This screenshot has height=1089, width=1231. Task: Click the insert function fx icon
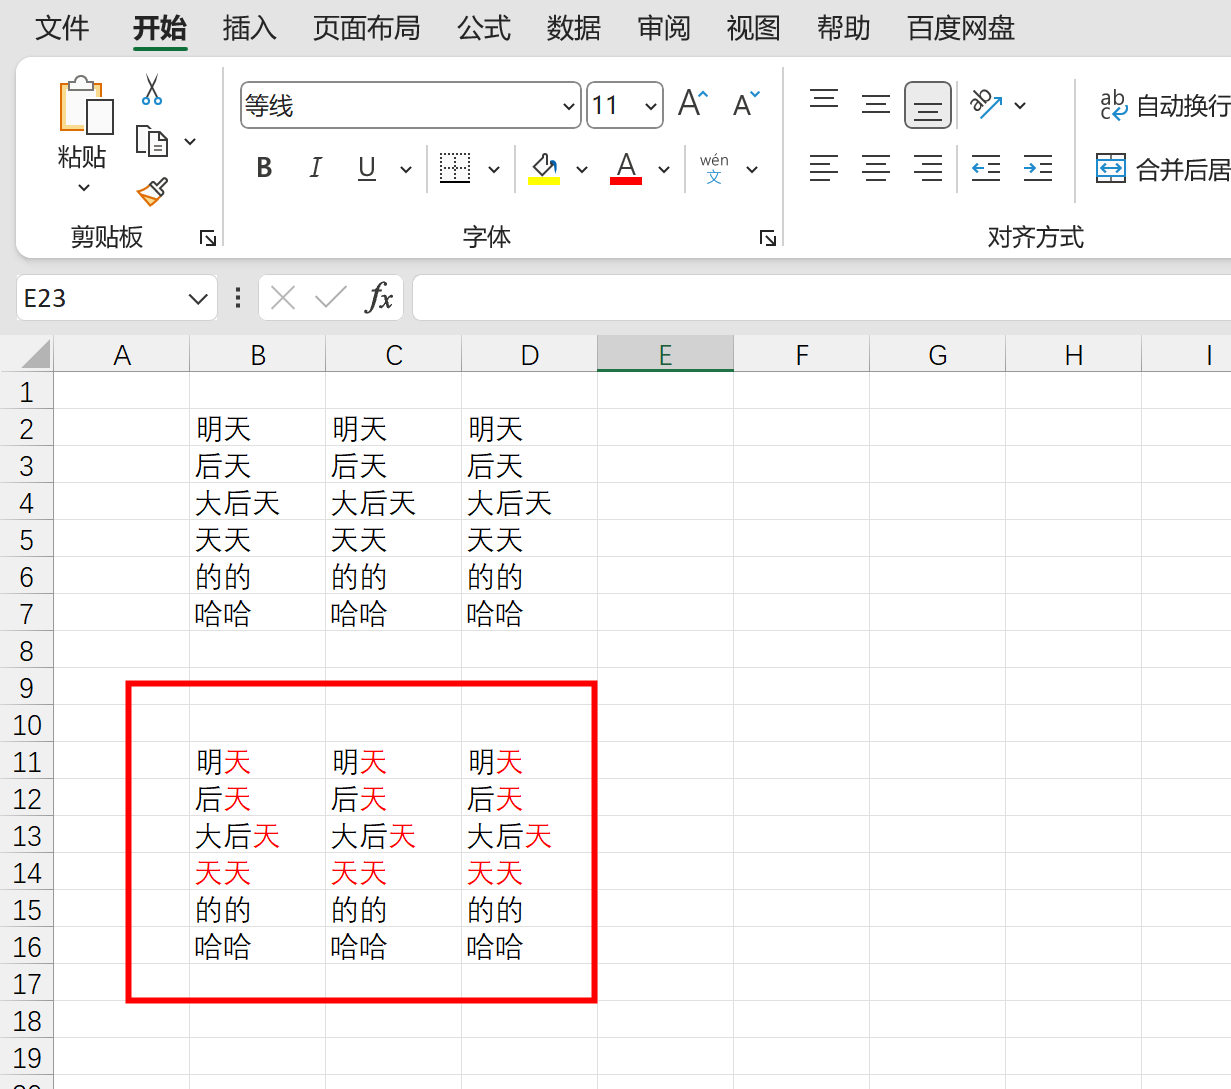(x=380, y=297)
